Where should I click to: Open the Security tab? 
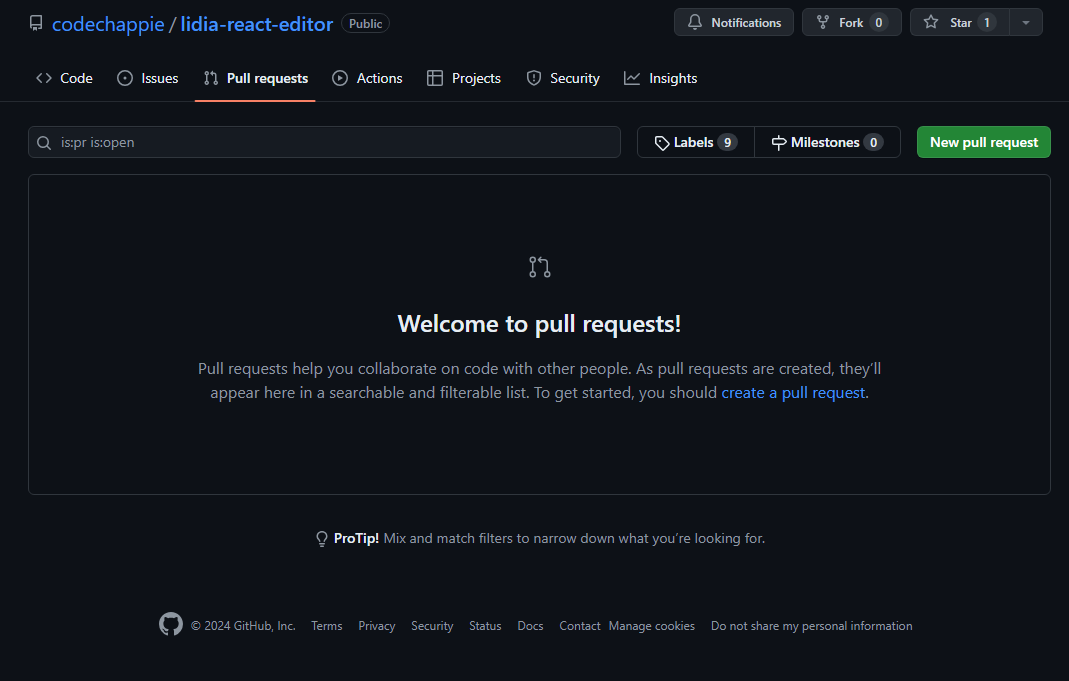(563, 78)
